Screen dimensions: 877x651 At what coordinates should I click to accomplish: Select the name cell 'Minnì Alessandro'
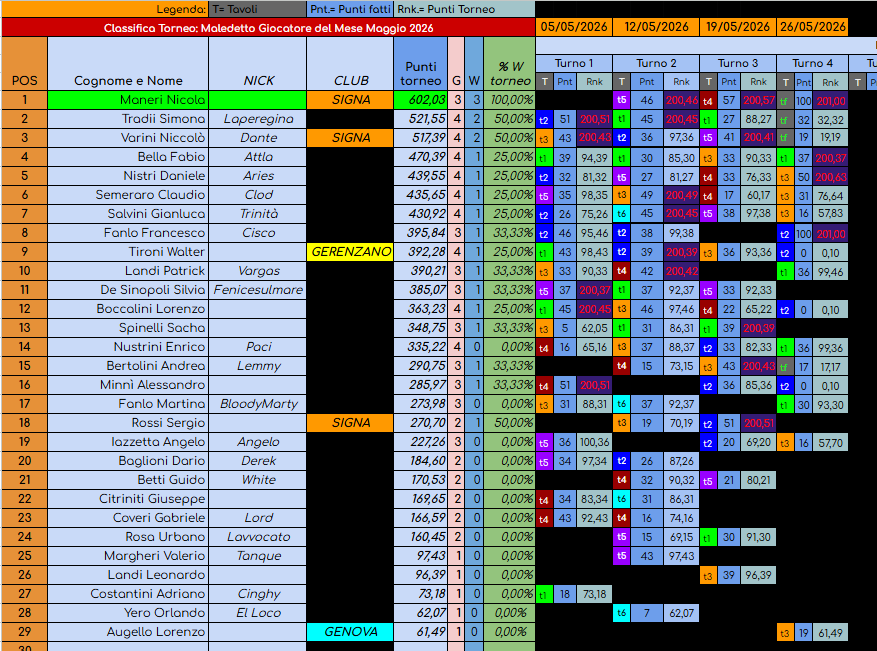[x=128, y=385]
